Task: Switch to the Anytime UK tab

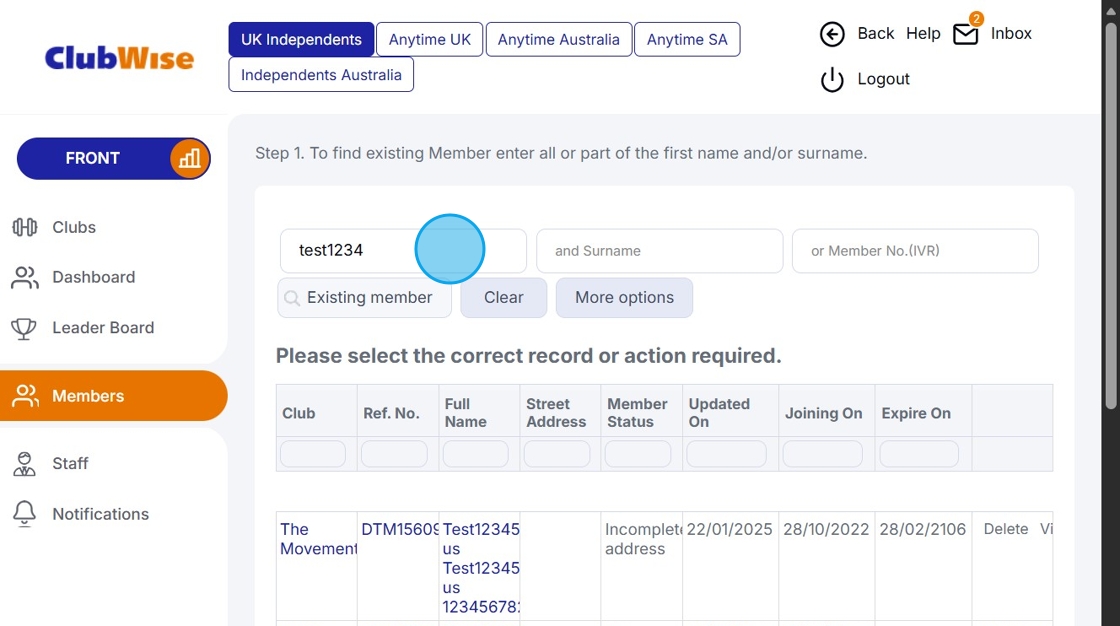Action: (x=429, y=39)
